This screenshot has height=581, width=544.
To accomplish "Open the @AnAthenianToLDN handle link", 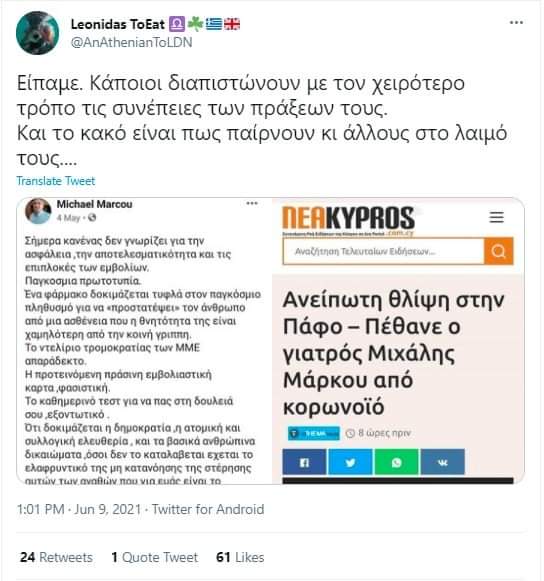I will coord(132,42).
